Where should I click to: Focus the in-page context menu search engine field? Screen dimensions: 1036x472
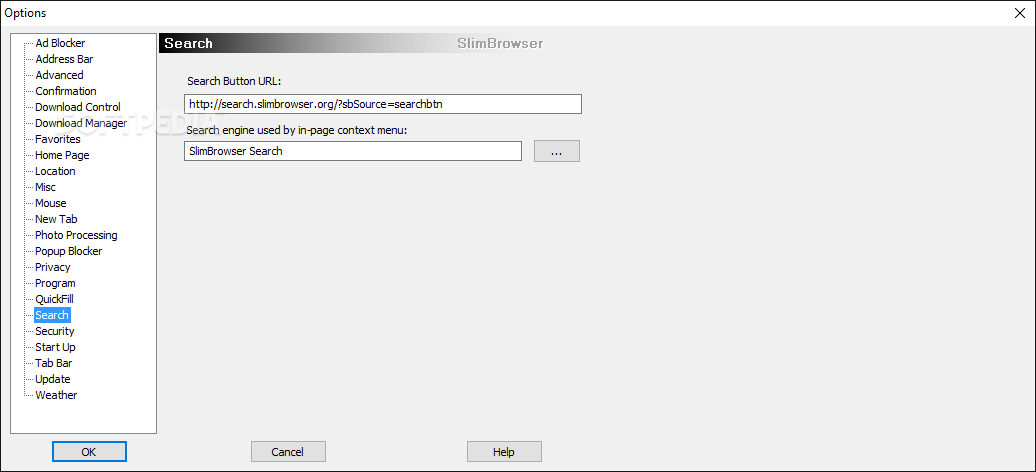[353, 151]
